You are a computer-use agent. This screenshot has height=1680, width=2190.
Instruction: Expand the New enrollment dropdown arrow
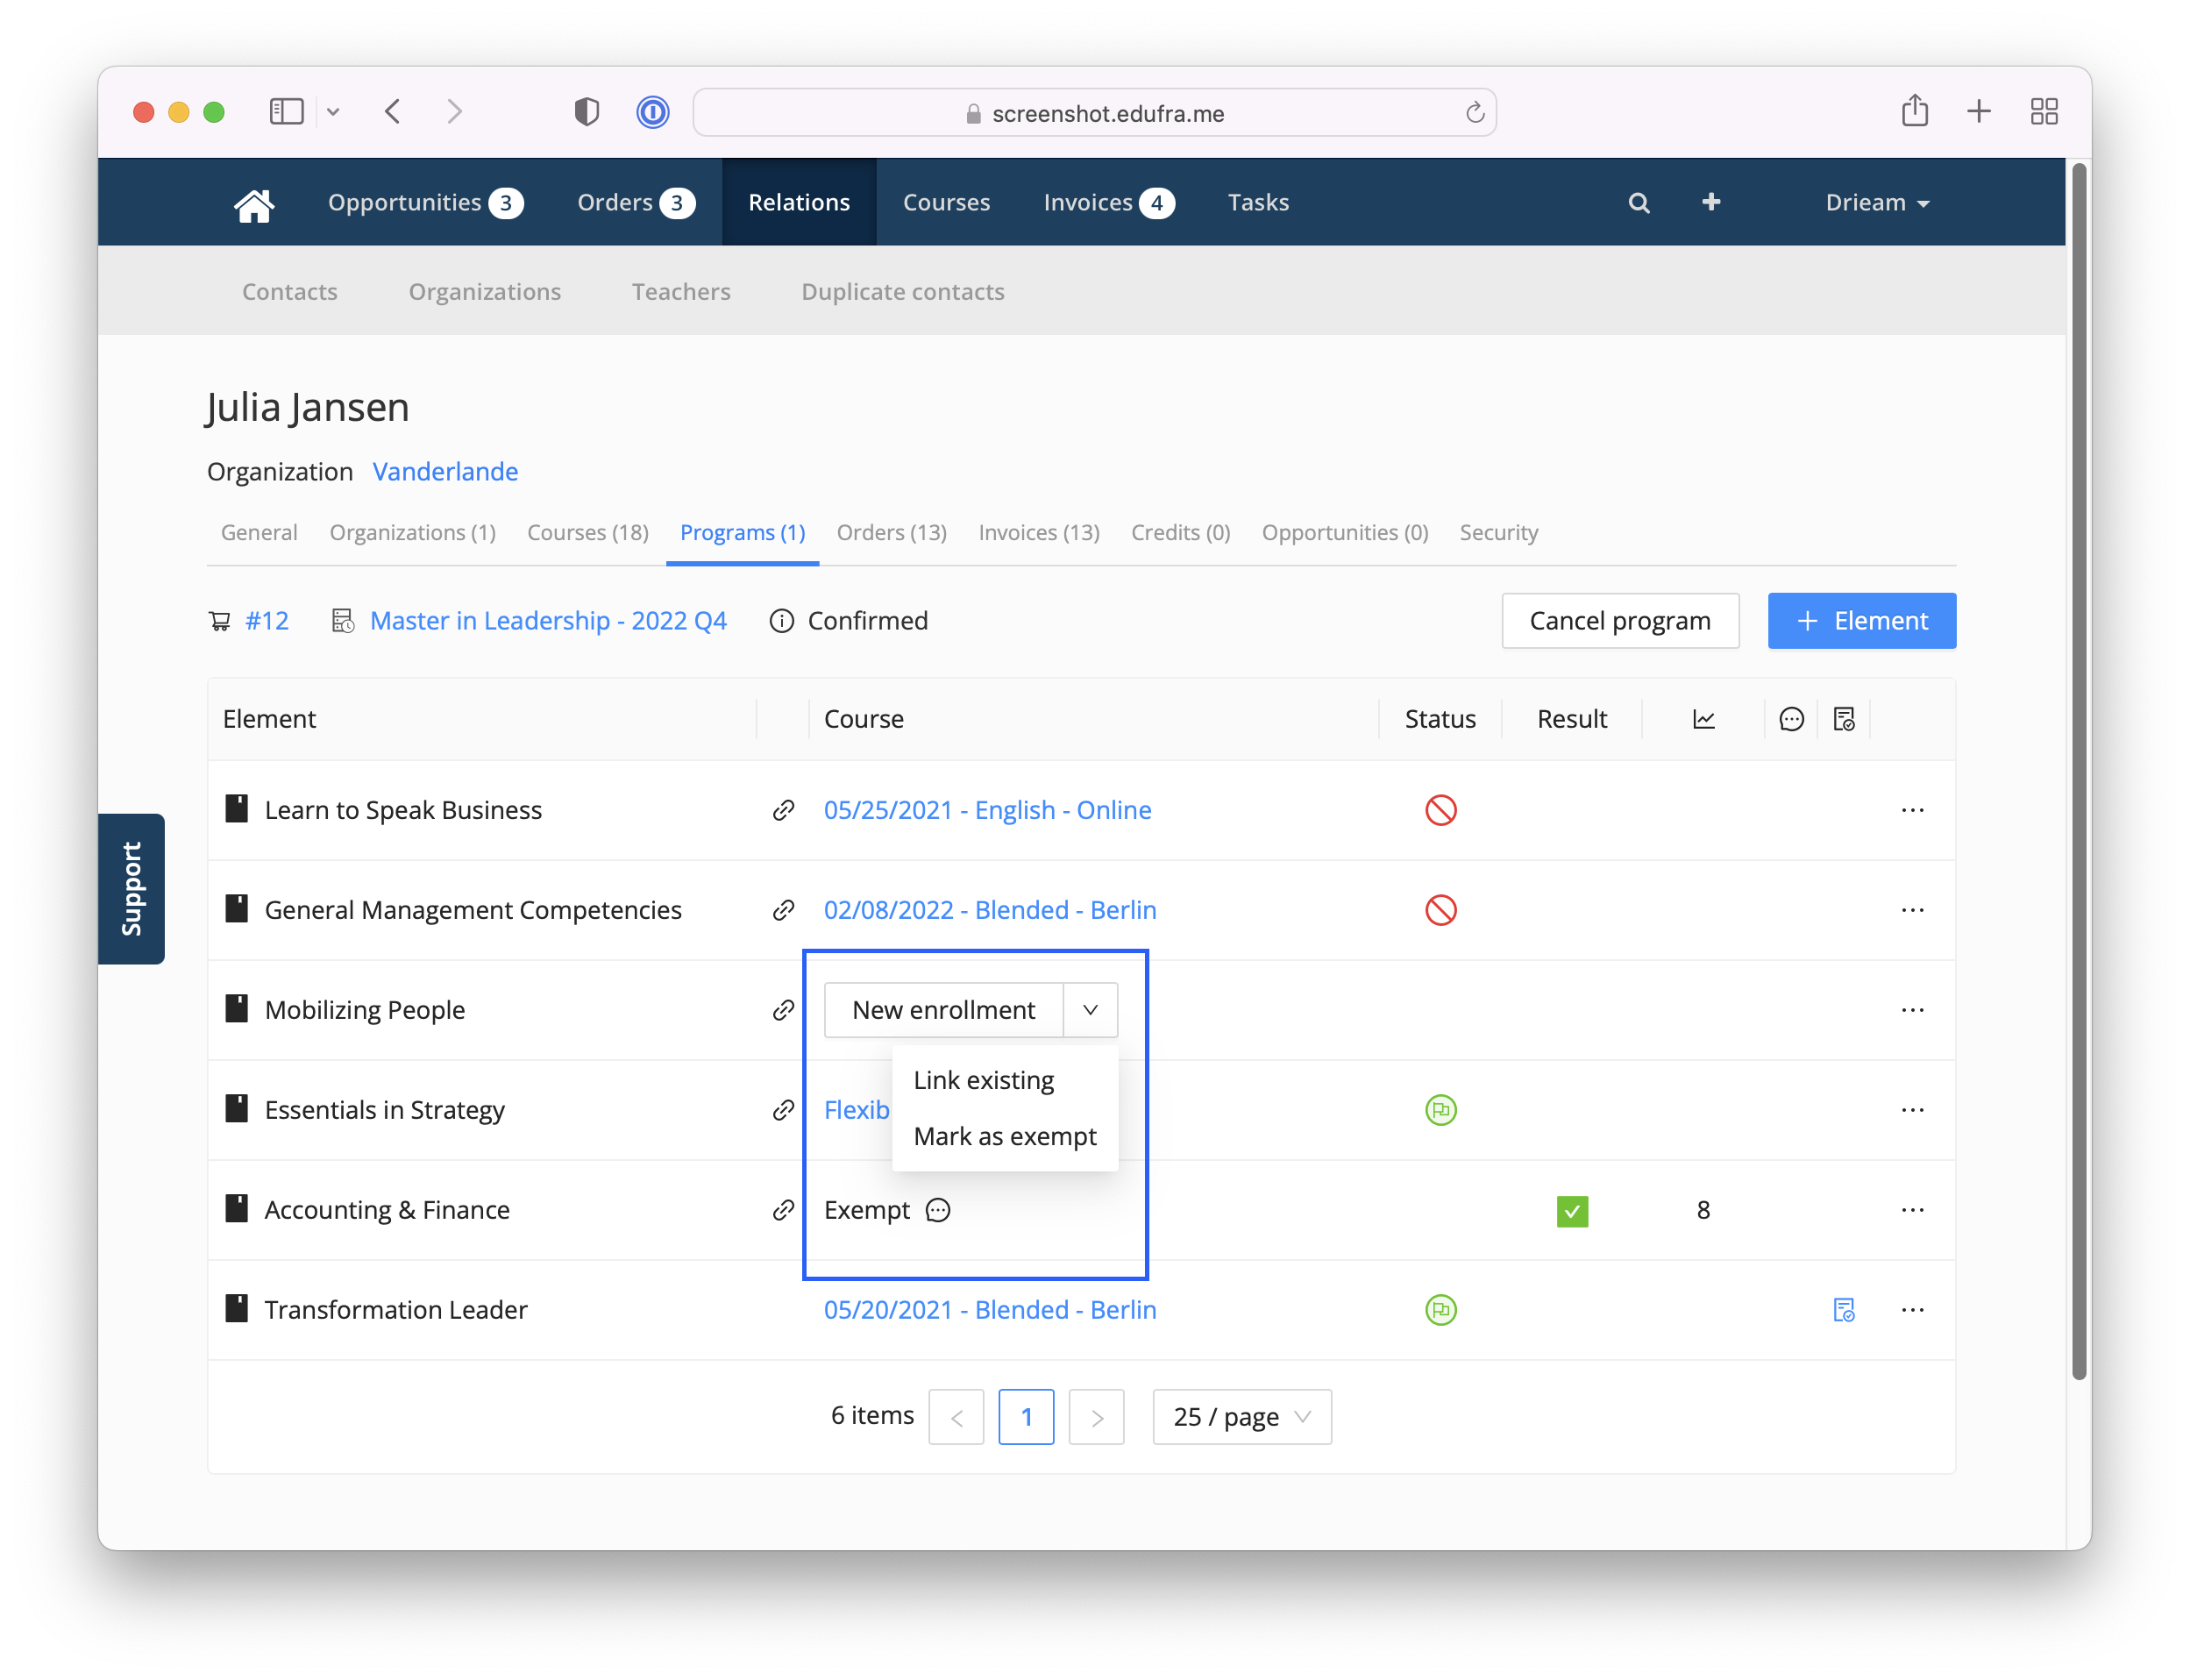(x=1090, y=1010)
